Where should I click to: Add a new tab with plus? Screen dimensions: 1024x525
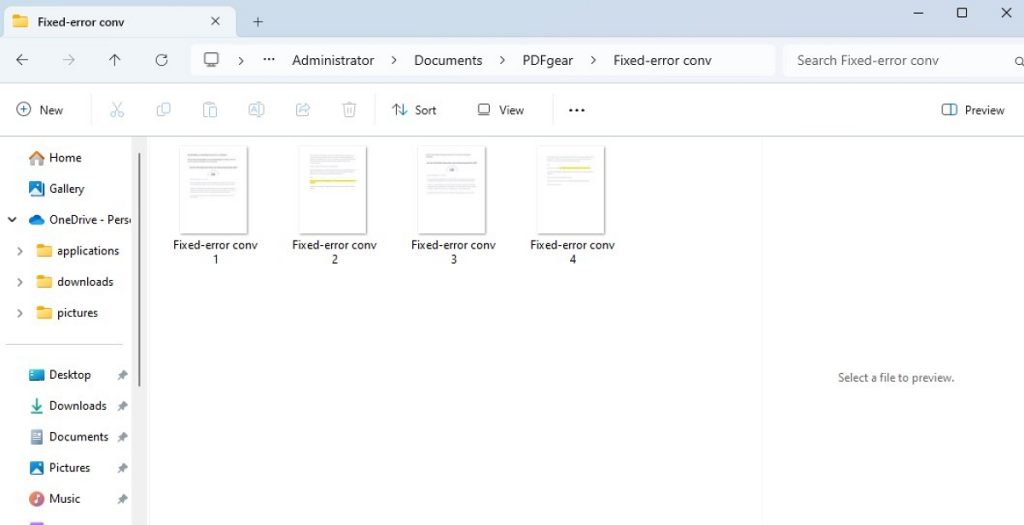coord(258,22)
